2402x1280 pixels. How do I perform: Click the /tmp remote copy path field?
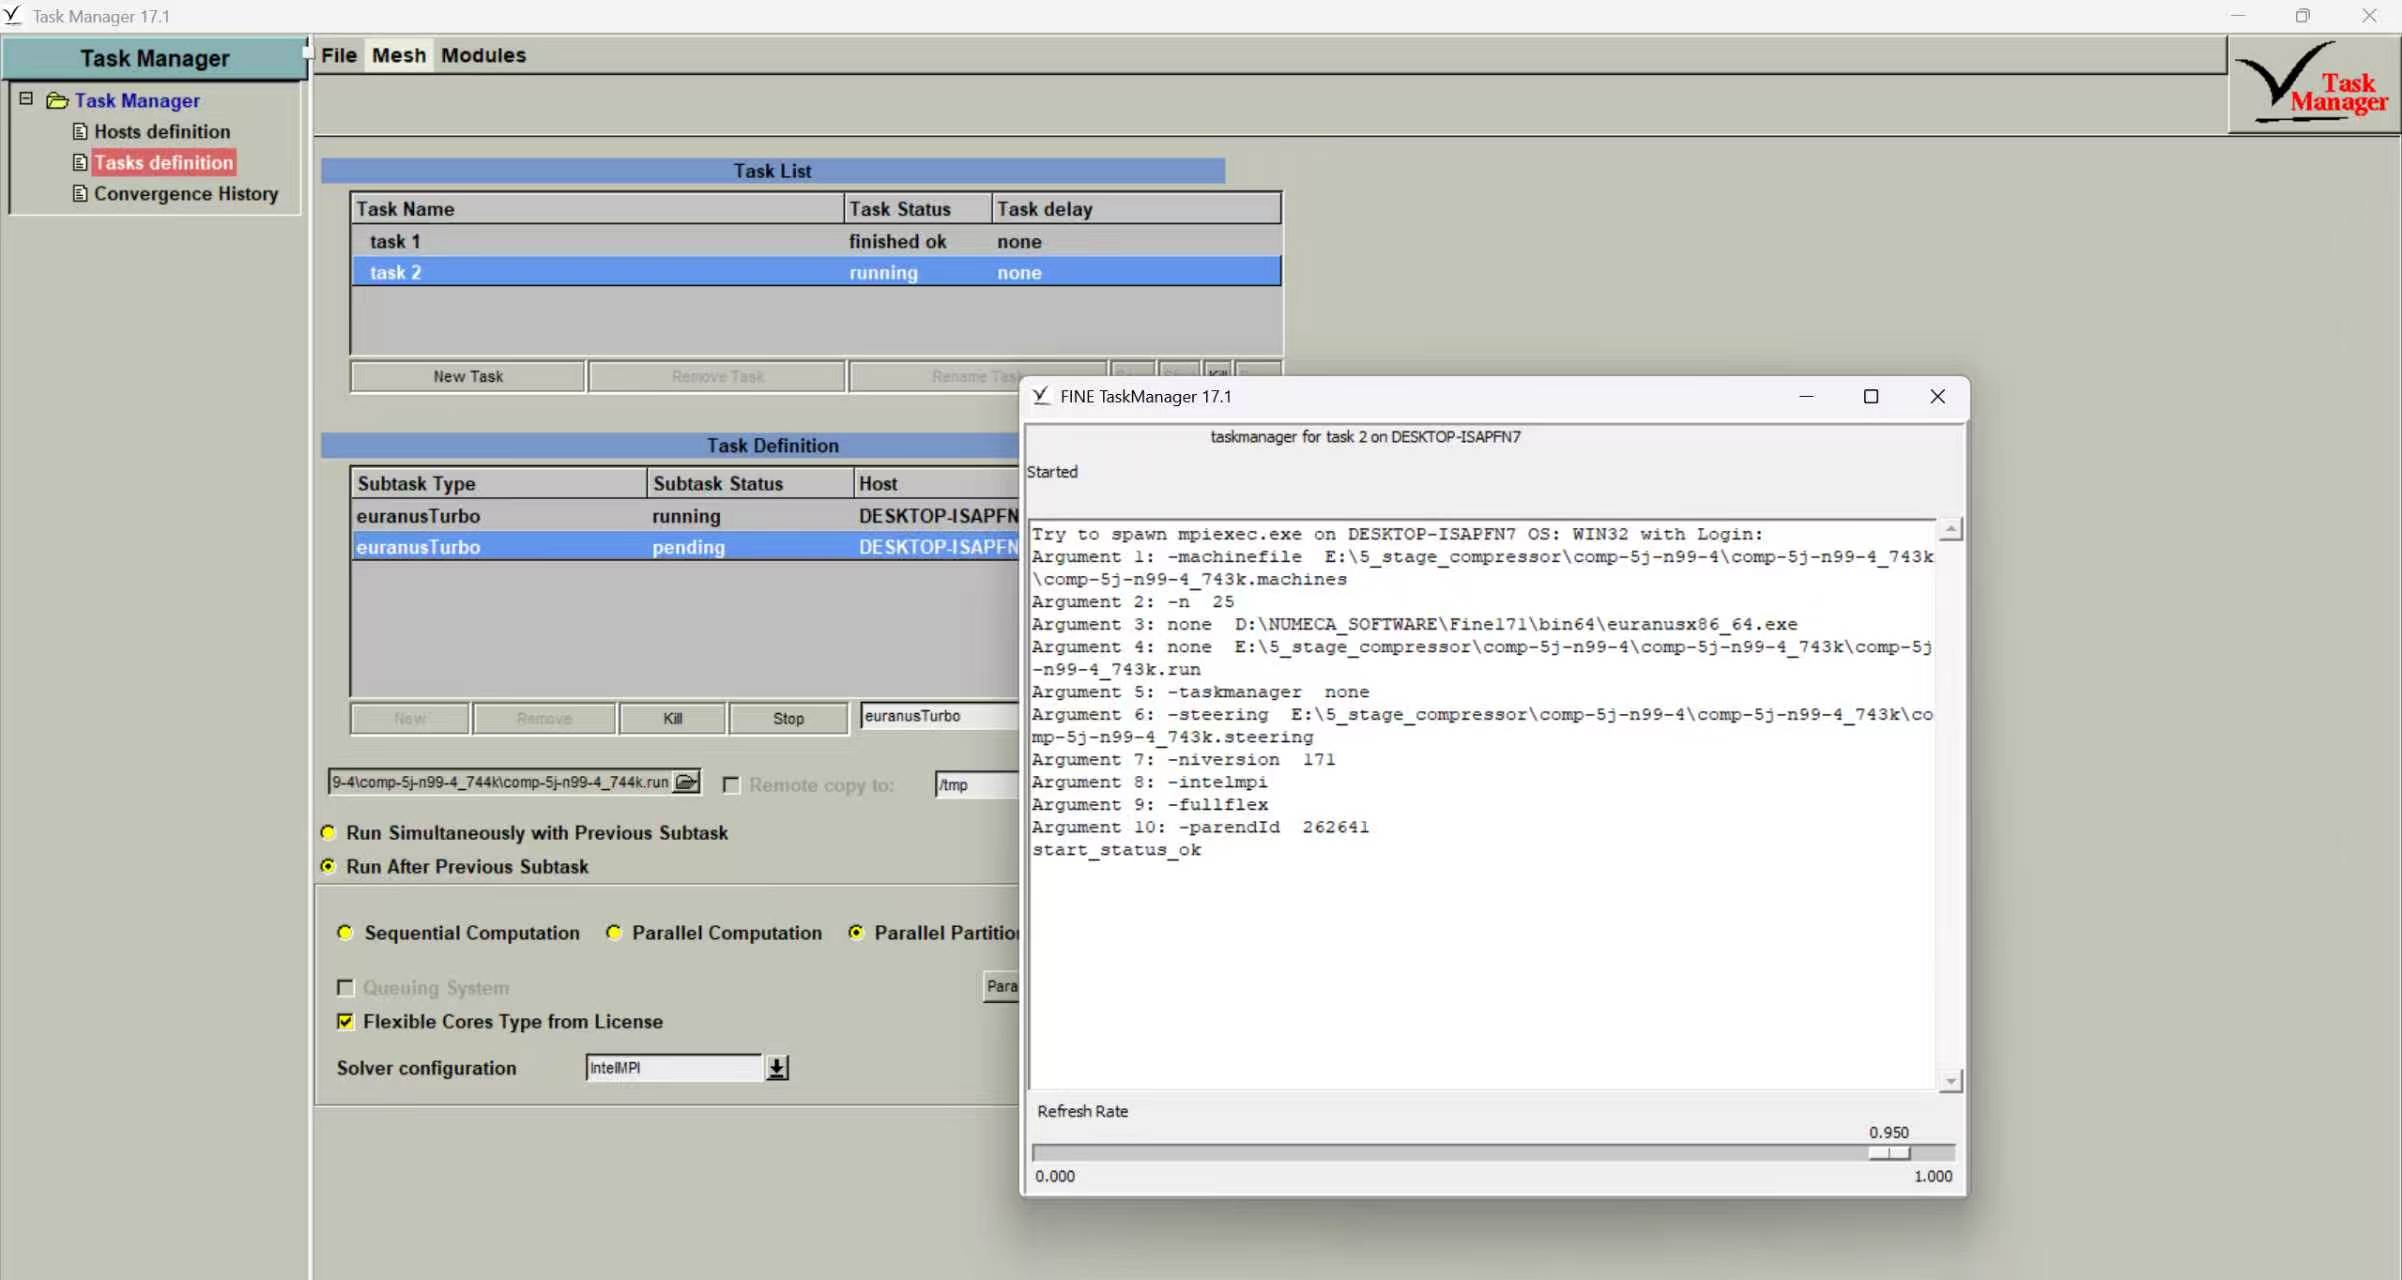pos(977,785)
